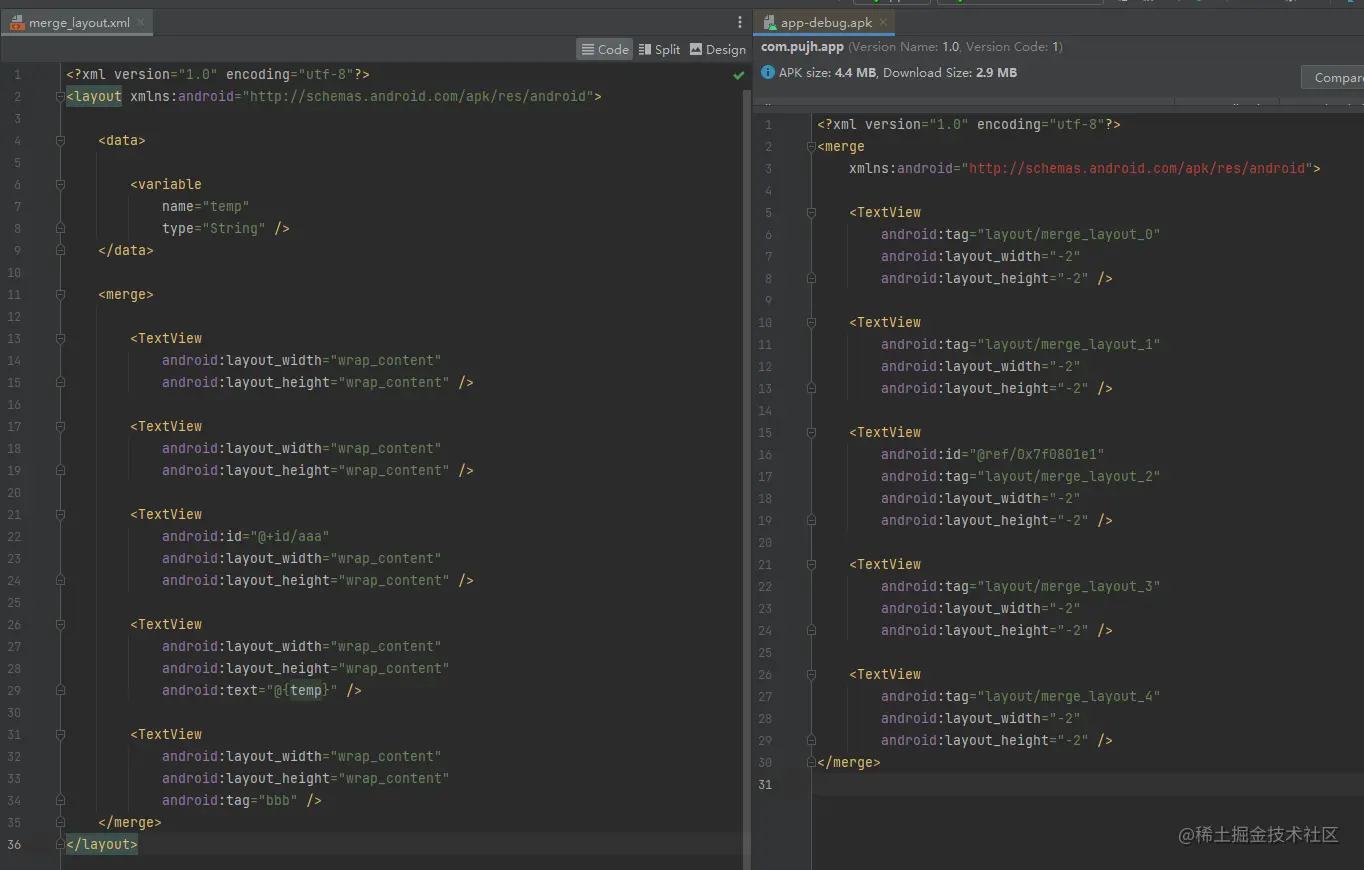The width and height of the screenshot is (1364, 870).
Task: Switch editor to Design view mode
Action: 717,49
